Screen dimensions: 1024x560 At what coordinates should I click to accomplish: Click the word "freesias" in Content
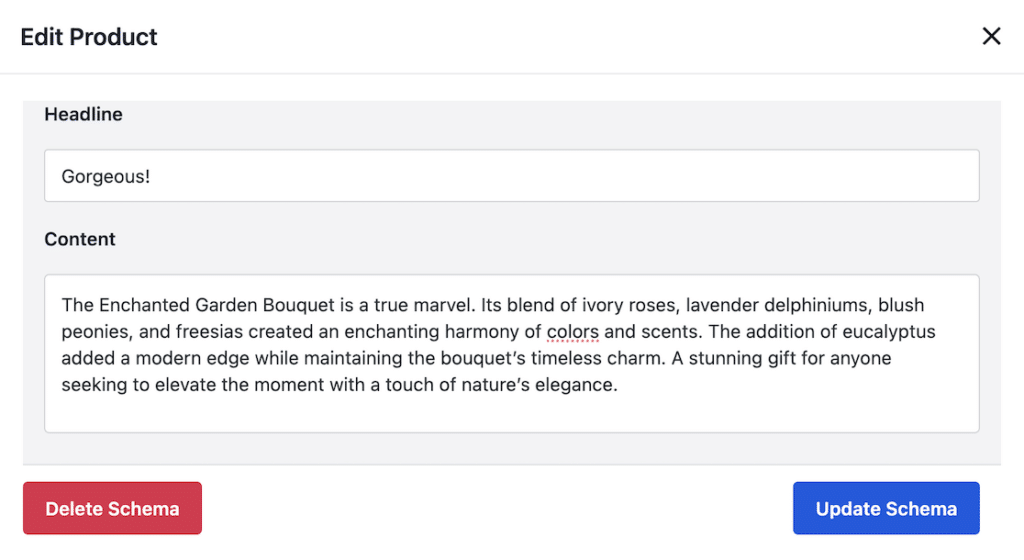[x=208, y=332]
